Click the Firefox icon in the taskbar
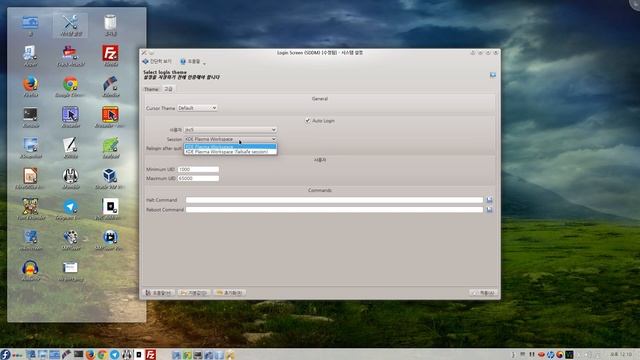This screenshot has height=360, width=640. pos(90,354)
